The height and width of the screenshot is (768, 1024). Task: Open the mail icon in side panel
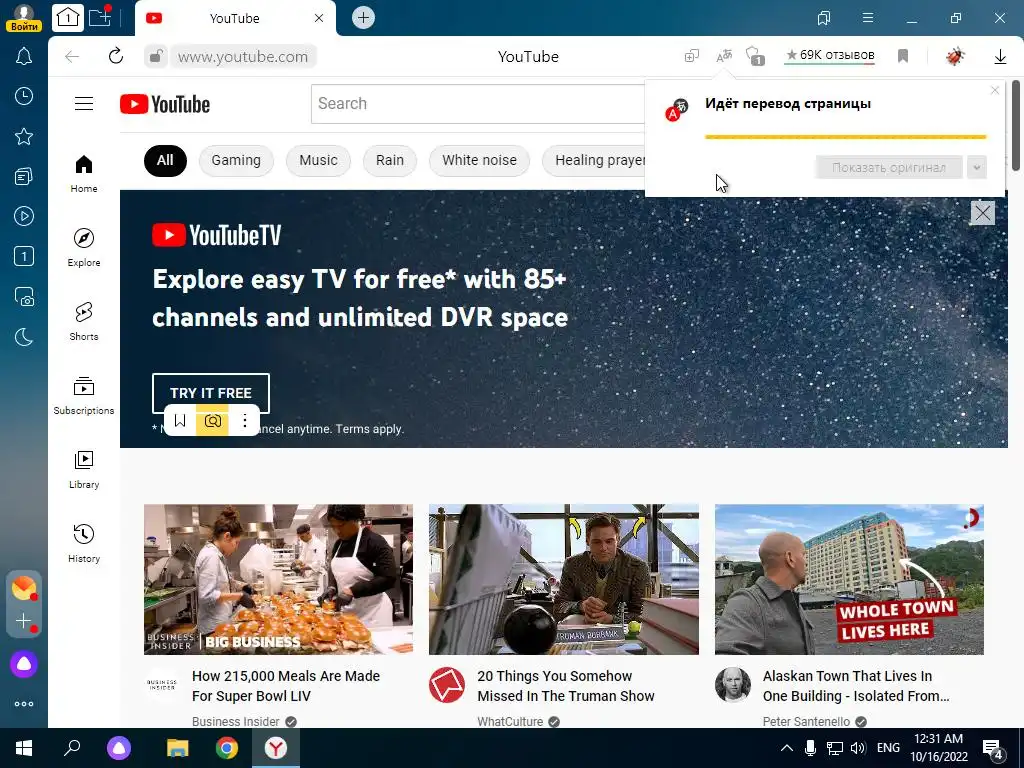(24, 588)
